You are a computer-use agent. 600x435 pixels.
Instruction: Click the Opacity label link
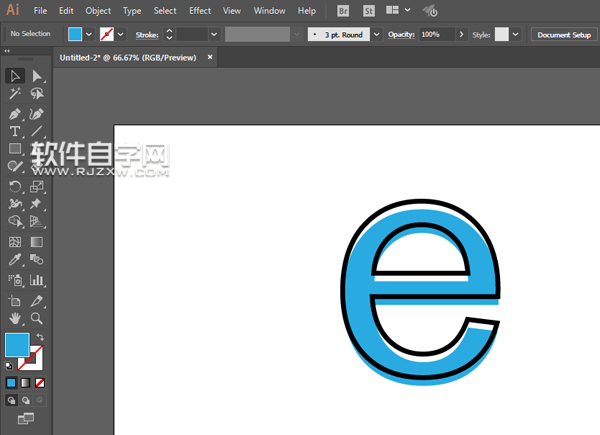401,34
